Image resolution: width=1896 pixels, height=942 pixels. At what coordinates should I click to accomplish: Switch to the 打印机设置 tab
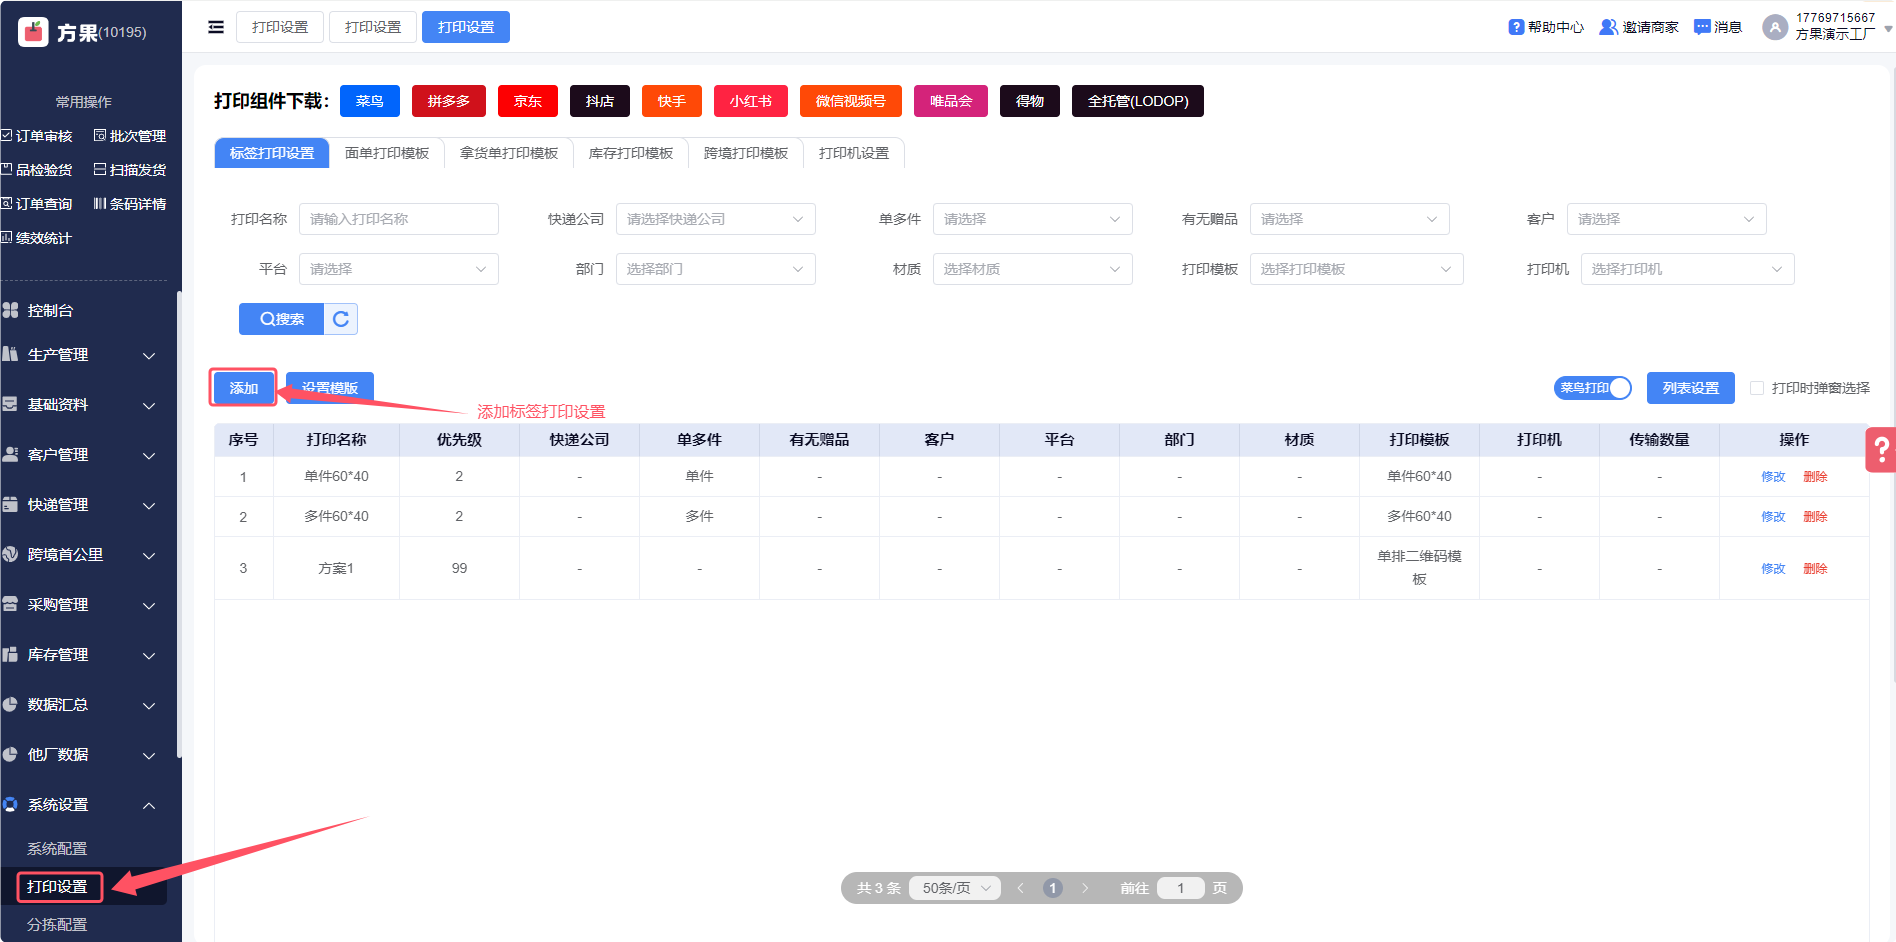pos(853,153)
